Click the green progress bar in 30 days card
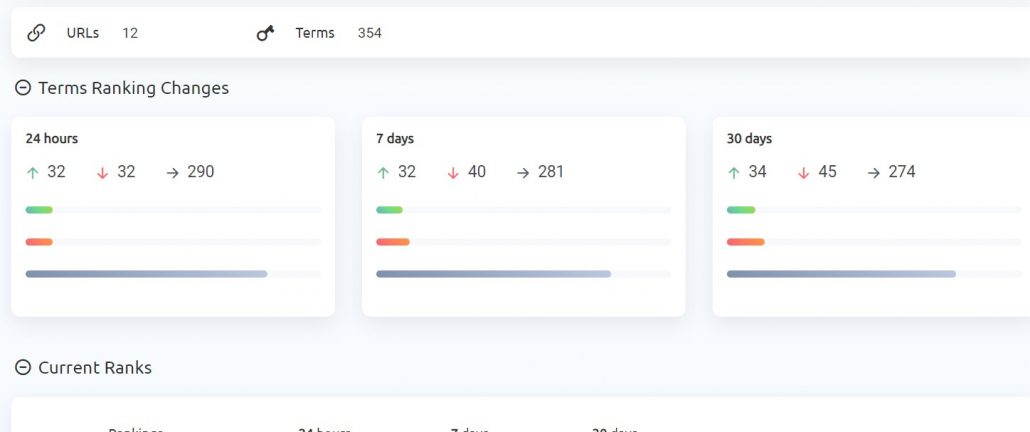 click(741, 210)
